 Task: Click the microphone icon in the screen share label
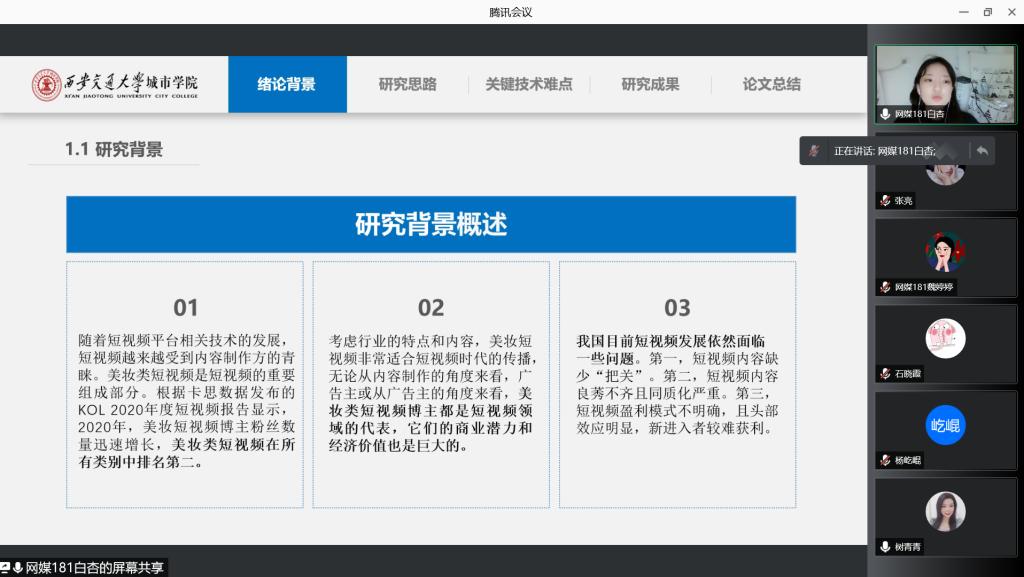pyautogui.click(x=18, y=567)
